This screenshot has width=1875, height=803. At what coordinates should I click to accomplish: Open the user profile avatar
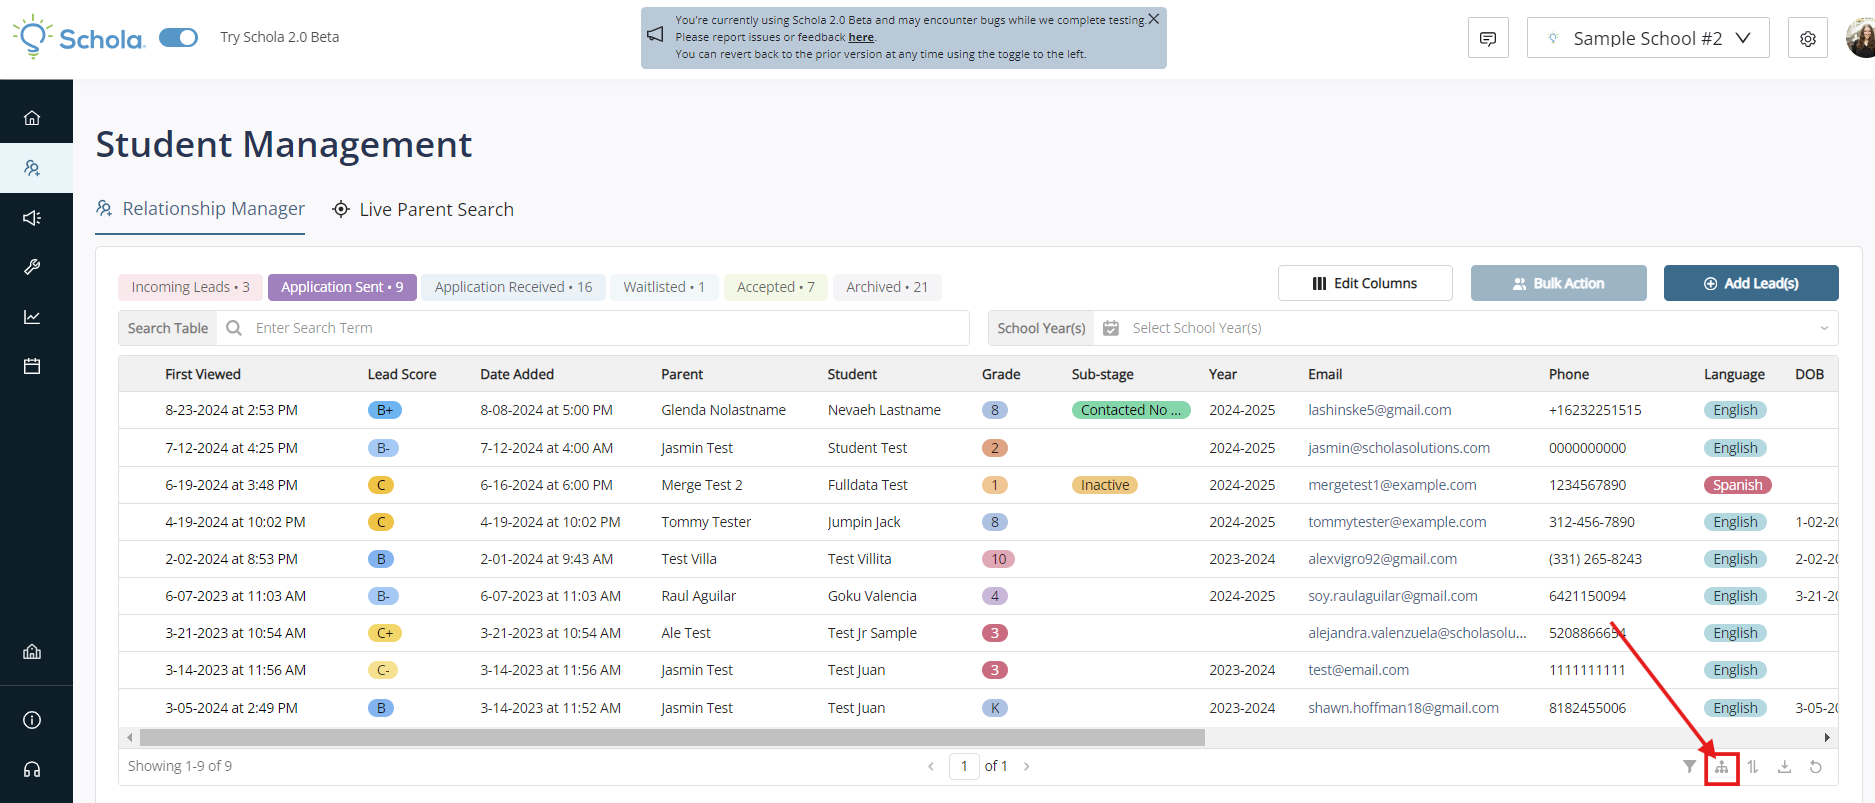tap(1861, 38)
